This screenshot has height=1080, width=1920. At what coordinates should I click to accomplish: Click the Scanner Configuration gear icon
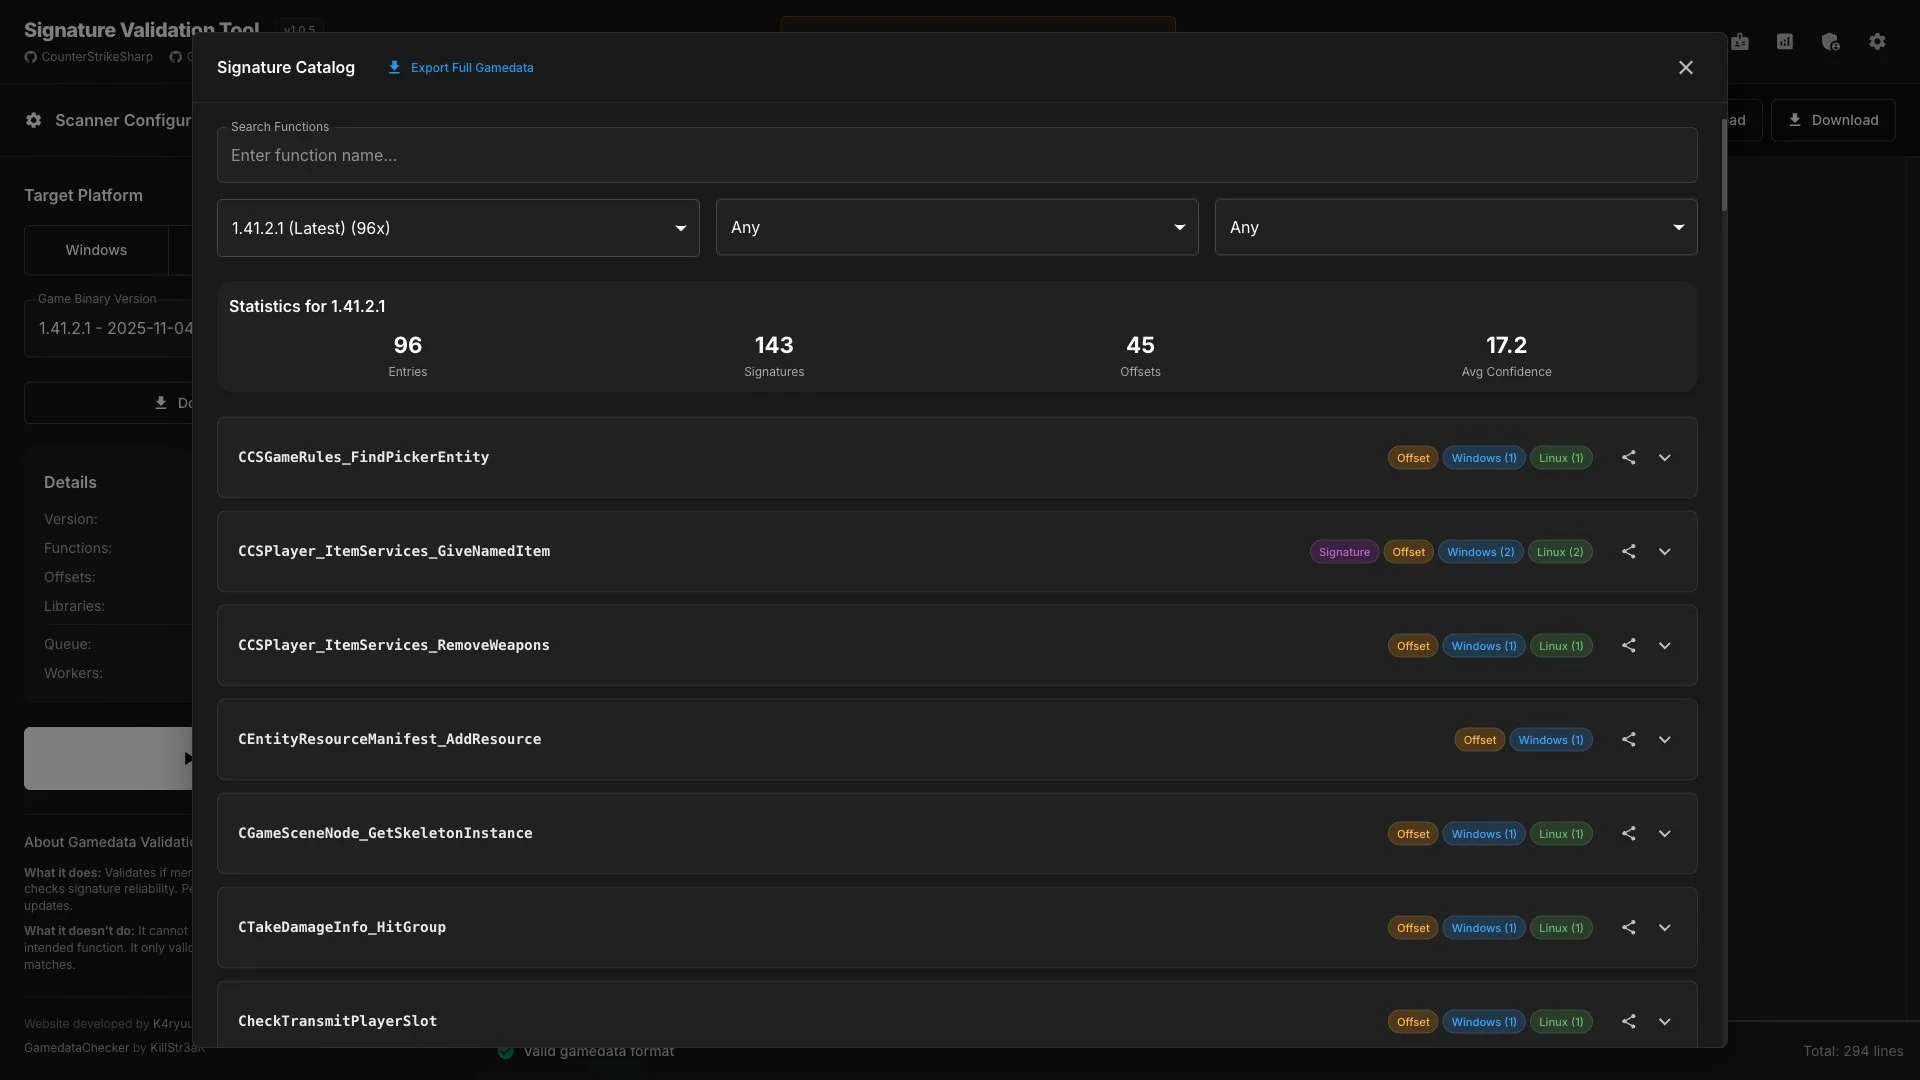pyautogui.click(x=34, y=120)
